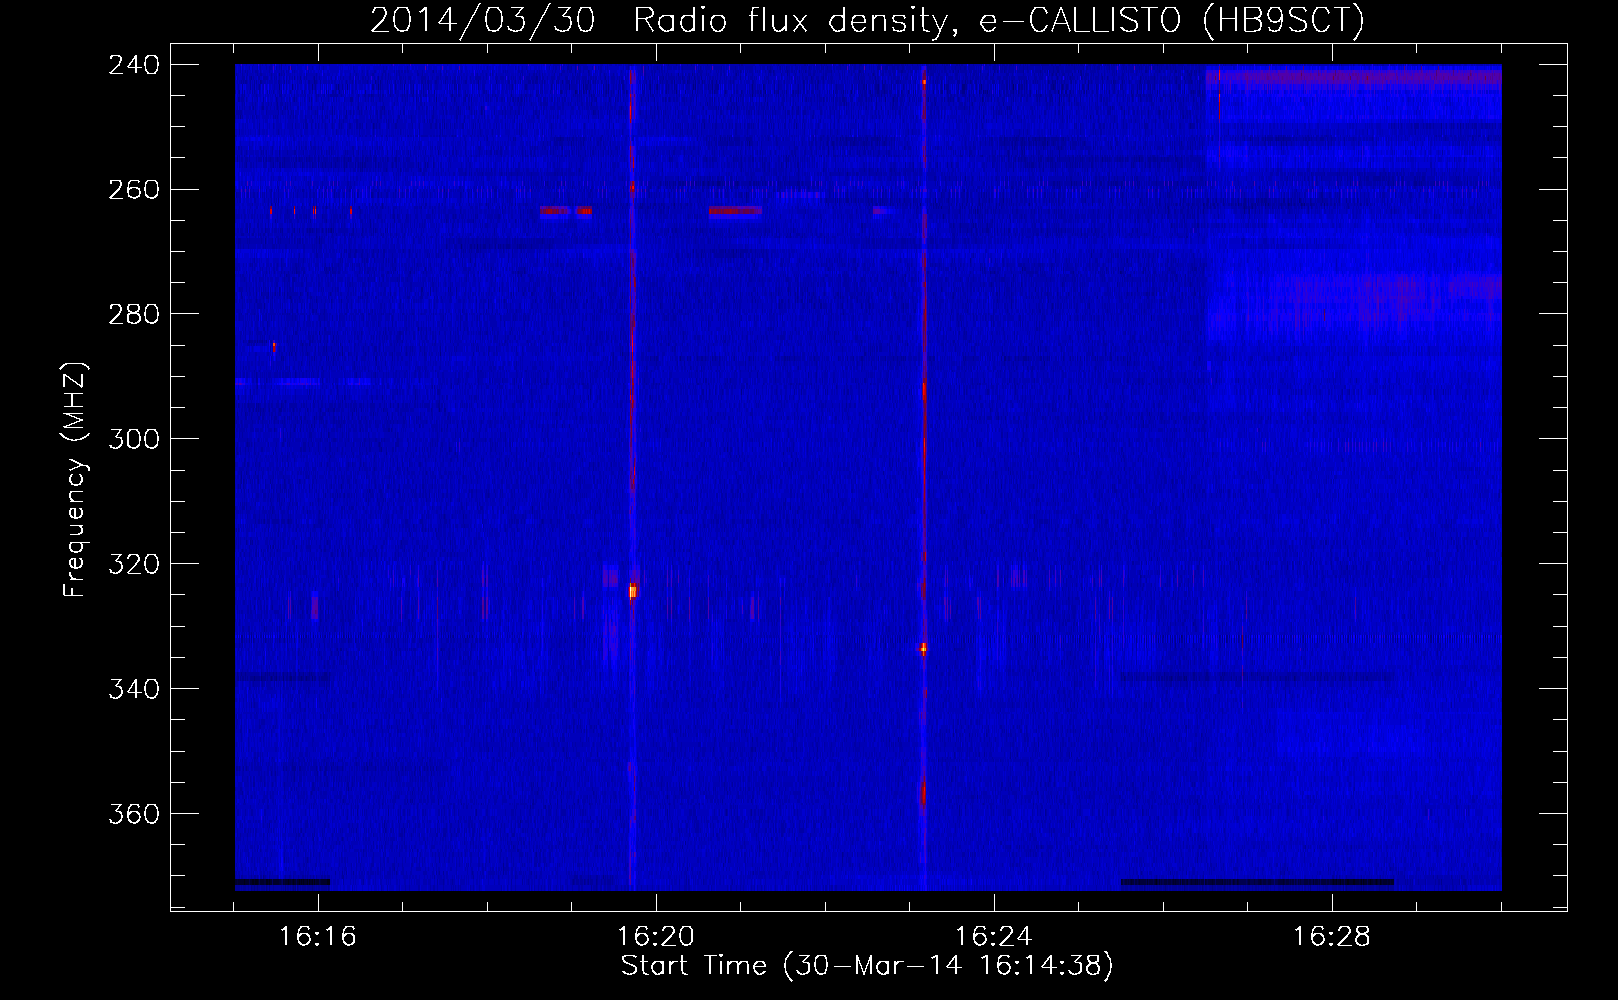The image size is (1618, 1000).
Task: Select the 'Frequency (MHZ)' y-axis label
Action: pyautogui.click(x=75, y=479)
